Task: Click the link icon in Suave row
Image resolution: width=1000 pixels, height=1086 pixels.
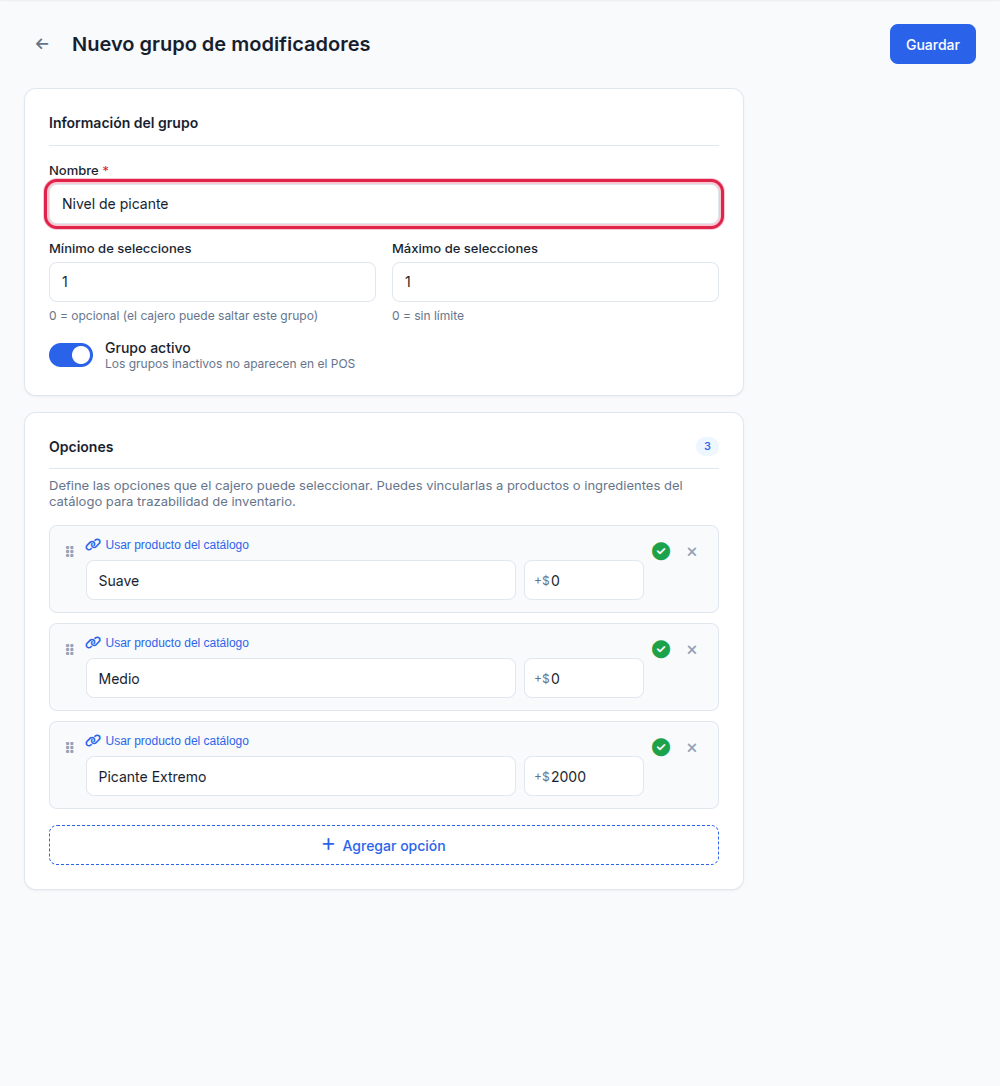Action: coord(93,545)
